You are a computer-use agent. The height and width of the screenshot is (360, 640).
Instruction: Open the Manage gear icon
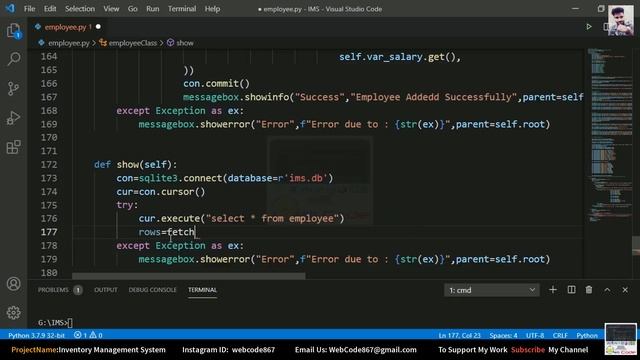click(x=13, y=313)
